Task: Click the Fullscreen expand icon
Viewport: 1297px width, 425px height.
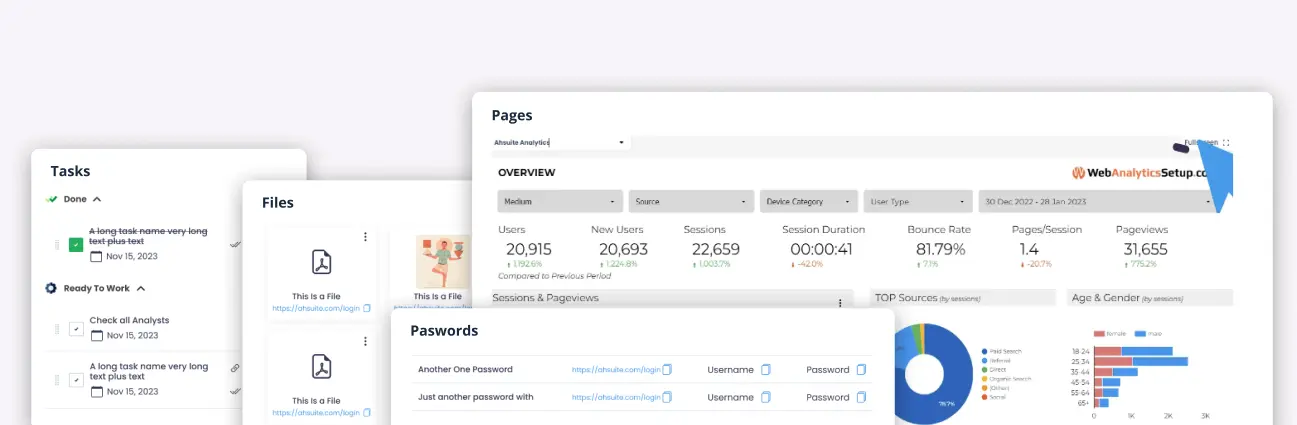Action: [1226, 143]
